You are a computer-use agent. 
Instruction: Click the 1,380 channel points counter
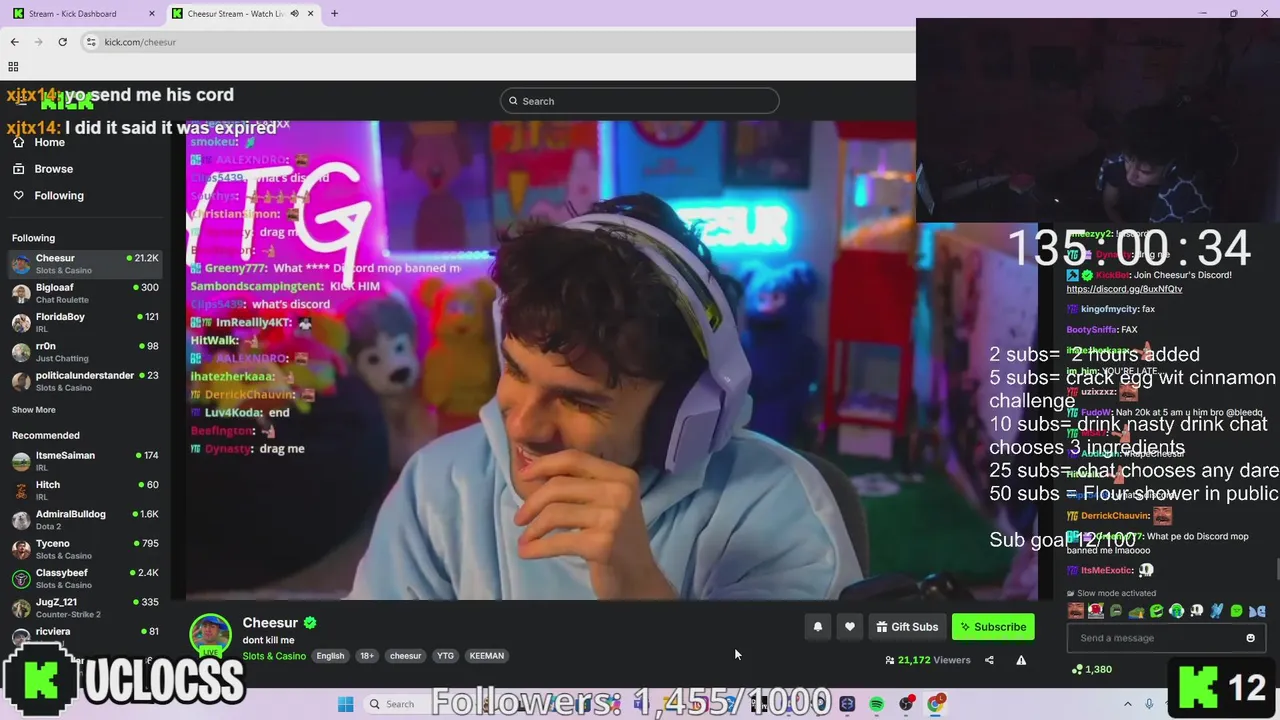point(1091,669)
